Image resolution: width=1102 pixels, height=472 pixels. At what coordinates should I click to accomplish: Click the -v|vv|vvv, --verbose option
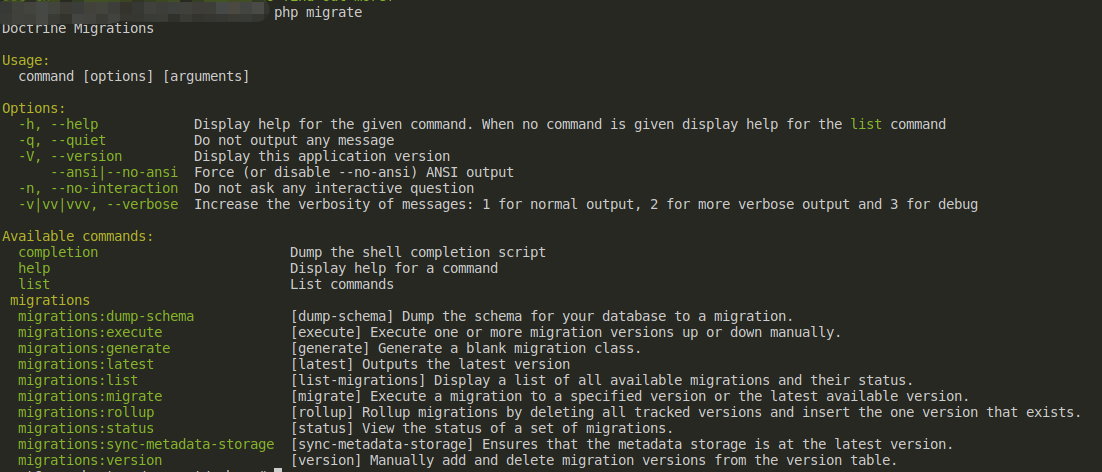[x=98, y=204]
